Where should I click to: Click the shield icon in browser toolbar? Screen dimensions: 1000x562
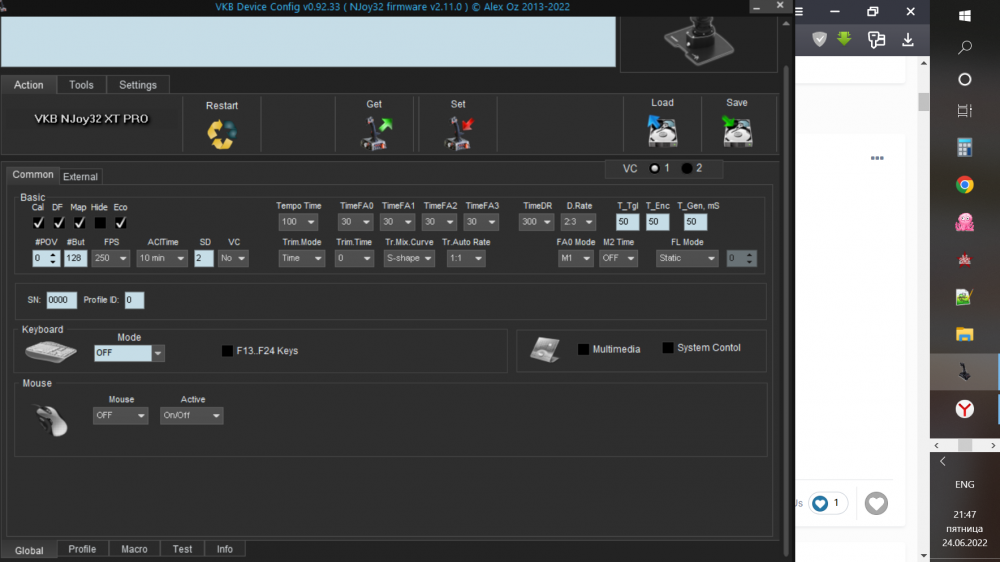(819, 40)
